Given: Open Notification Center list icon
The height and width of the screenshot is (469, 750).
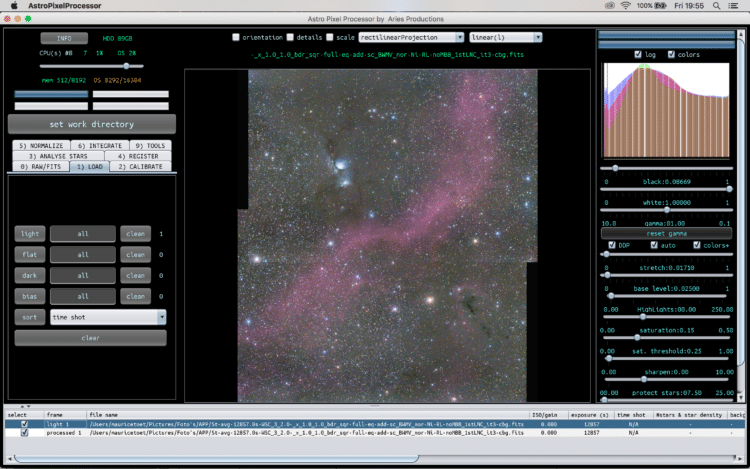Looking at the screenshot, I should [733, 6].
